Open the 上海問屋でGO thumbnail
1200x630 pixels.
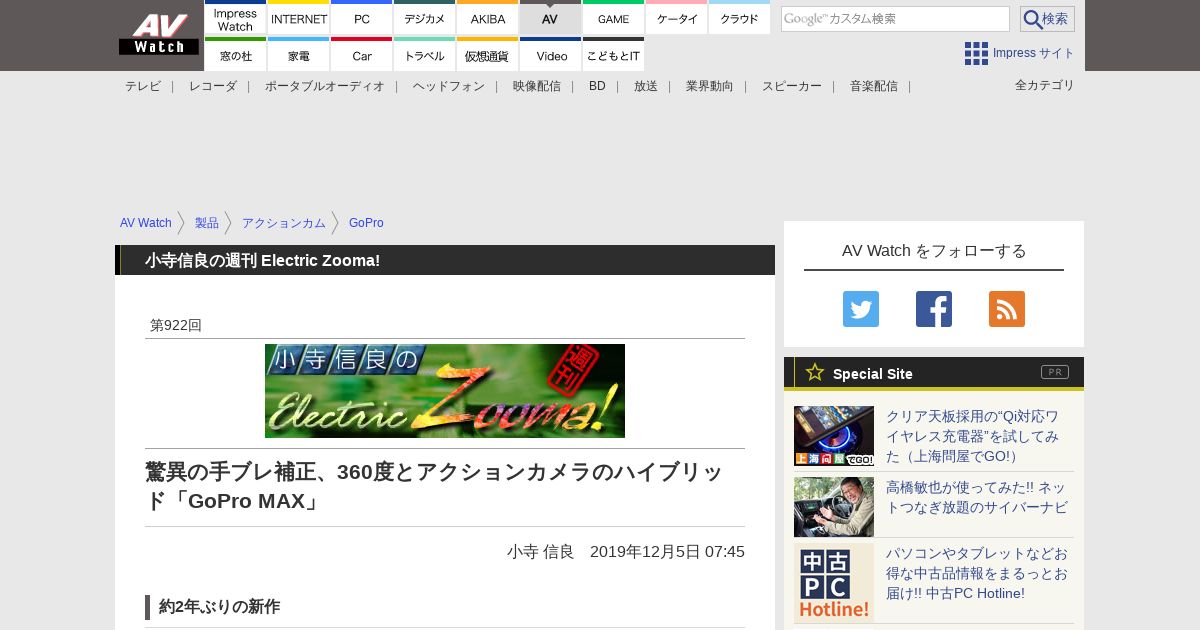coord(834,436)
